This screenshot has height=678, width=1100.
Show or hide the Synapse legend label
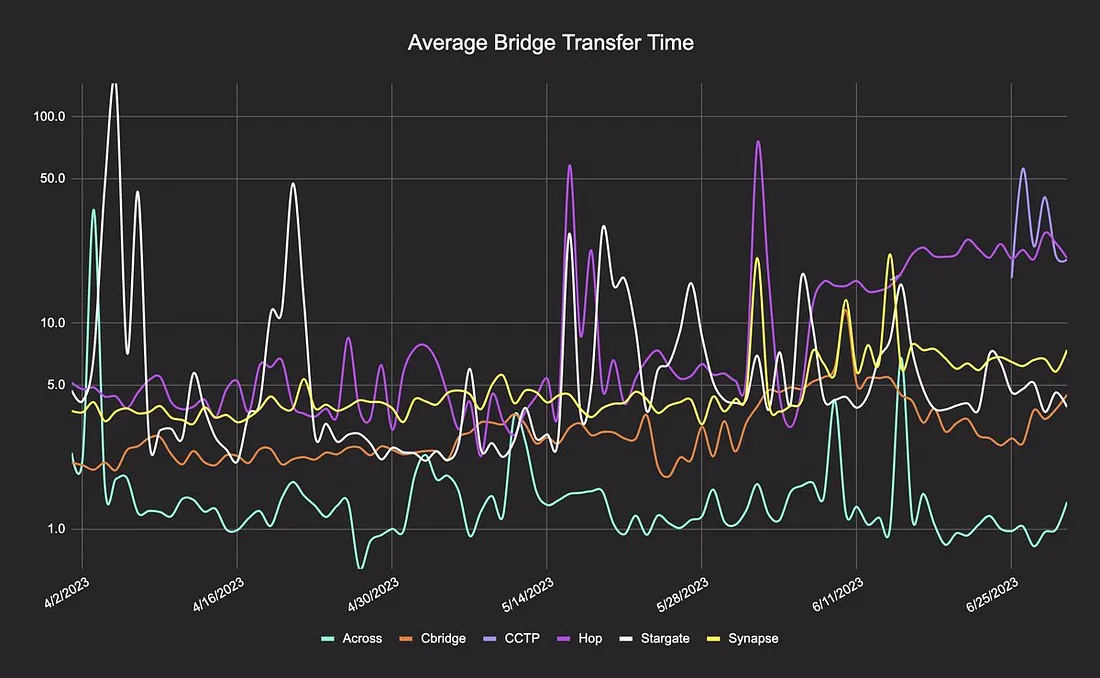click(x=753, y=638)
